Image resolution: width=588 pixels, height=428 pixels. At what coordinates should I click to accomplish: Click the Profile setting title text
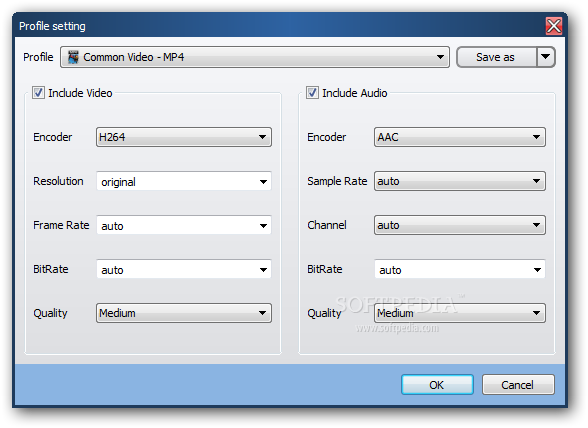click(x=52, y=26)
